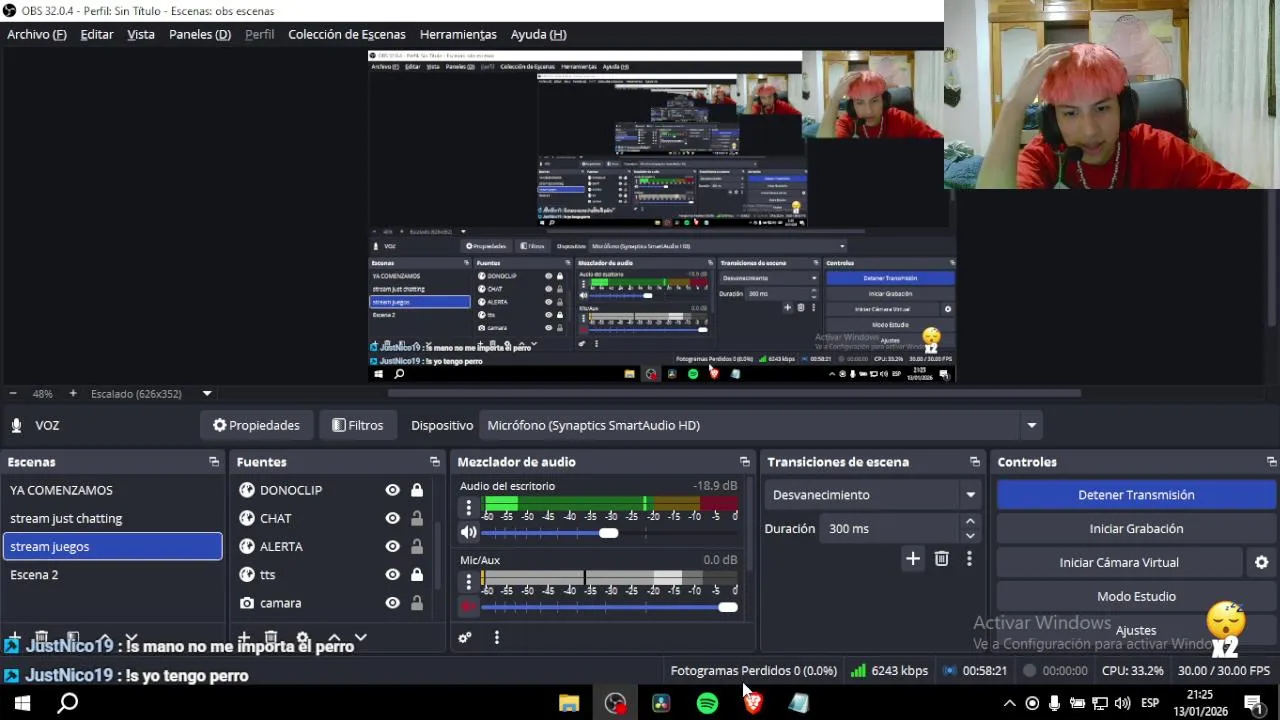Lock the CHAT source

pyautogui.click(x=417, y=518)
